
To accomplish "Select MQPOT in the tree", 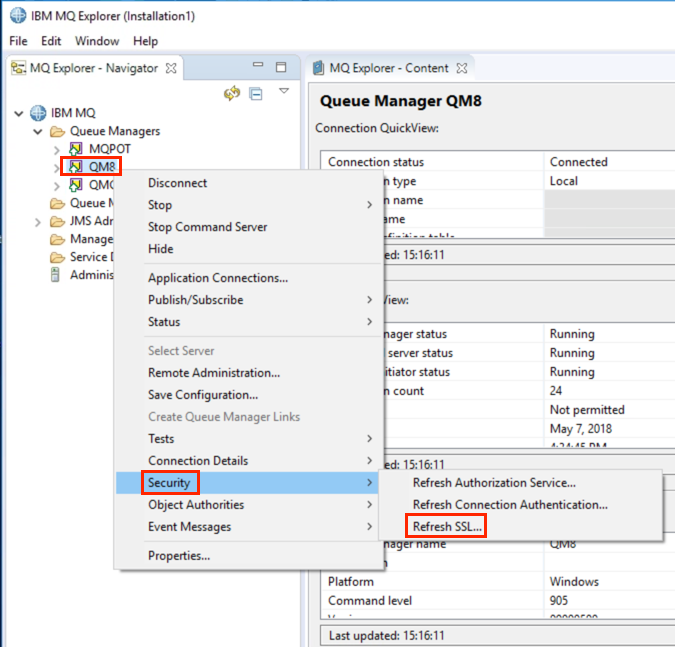I will click(110, 149).
